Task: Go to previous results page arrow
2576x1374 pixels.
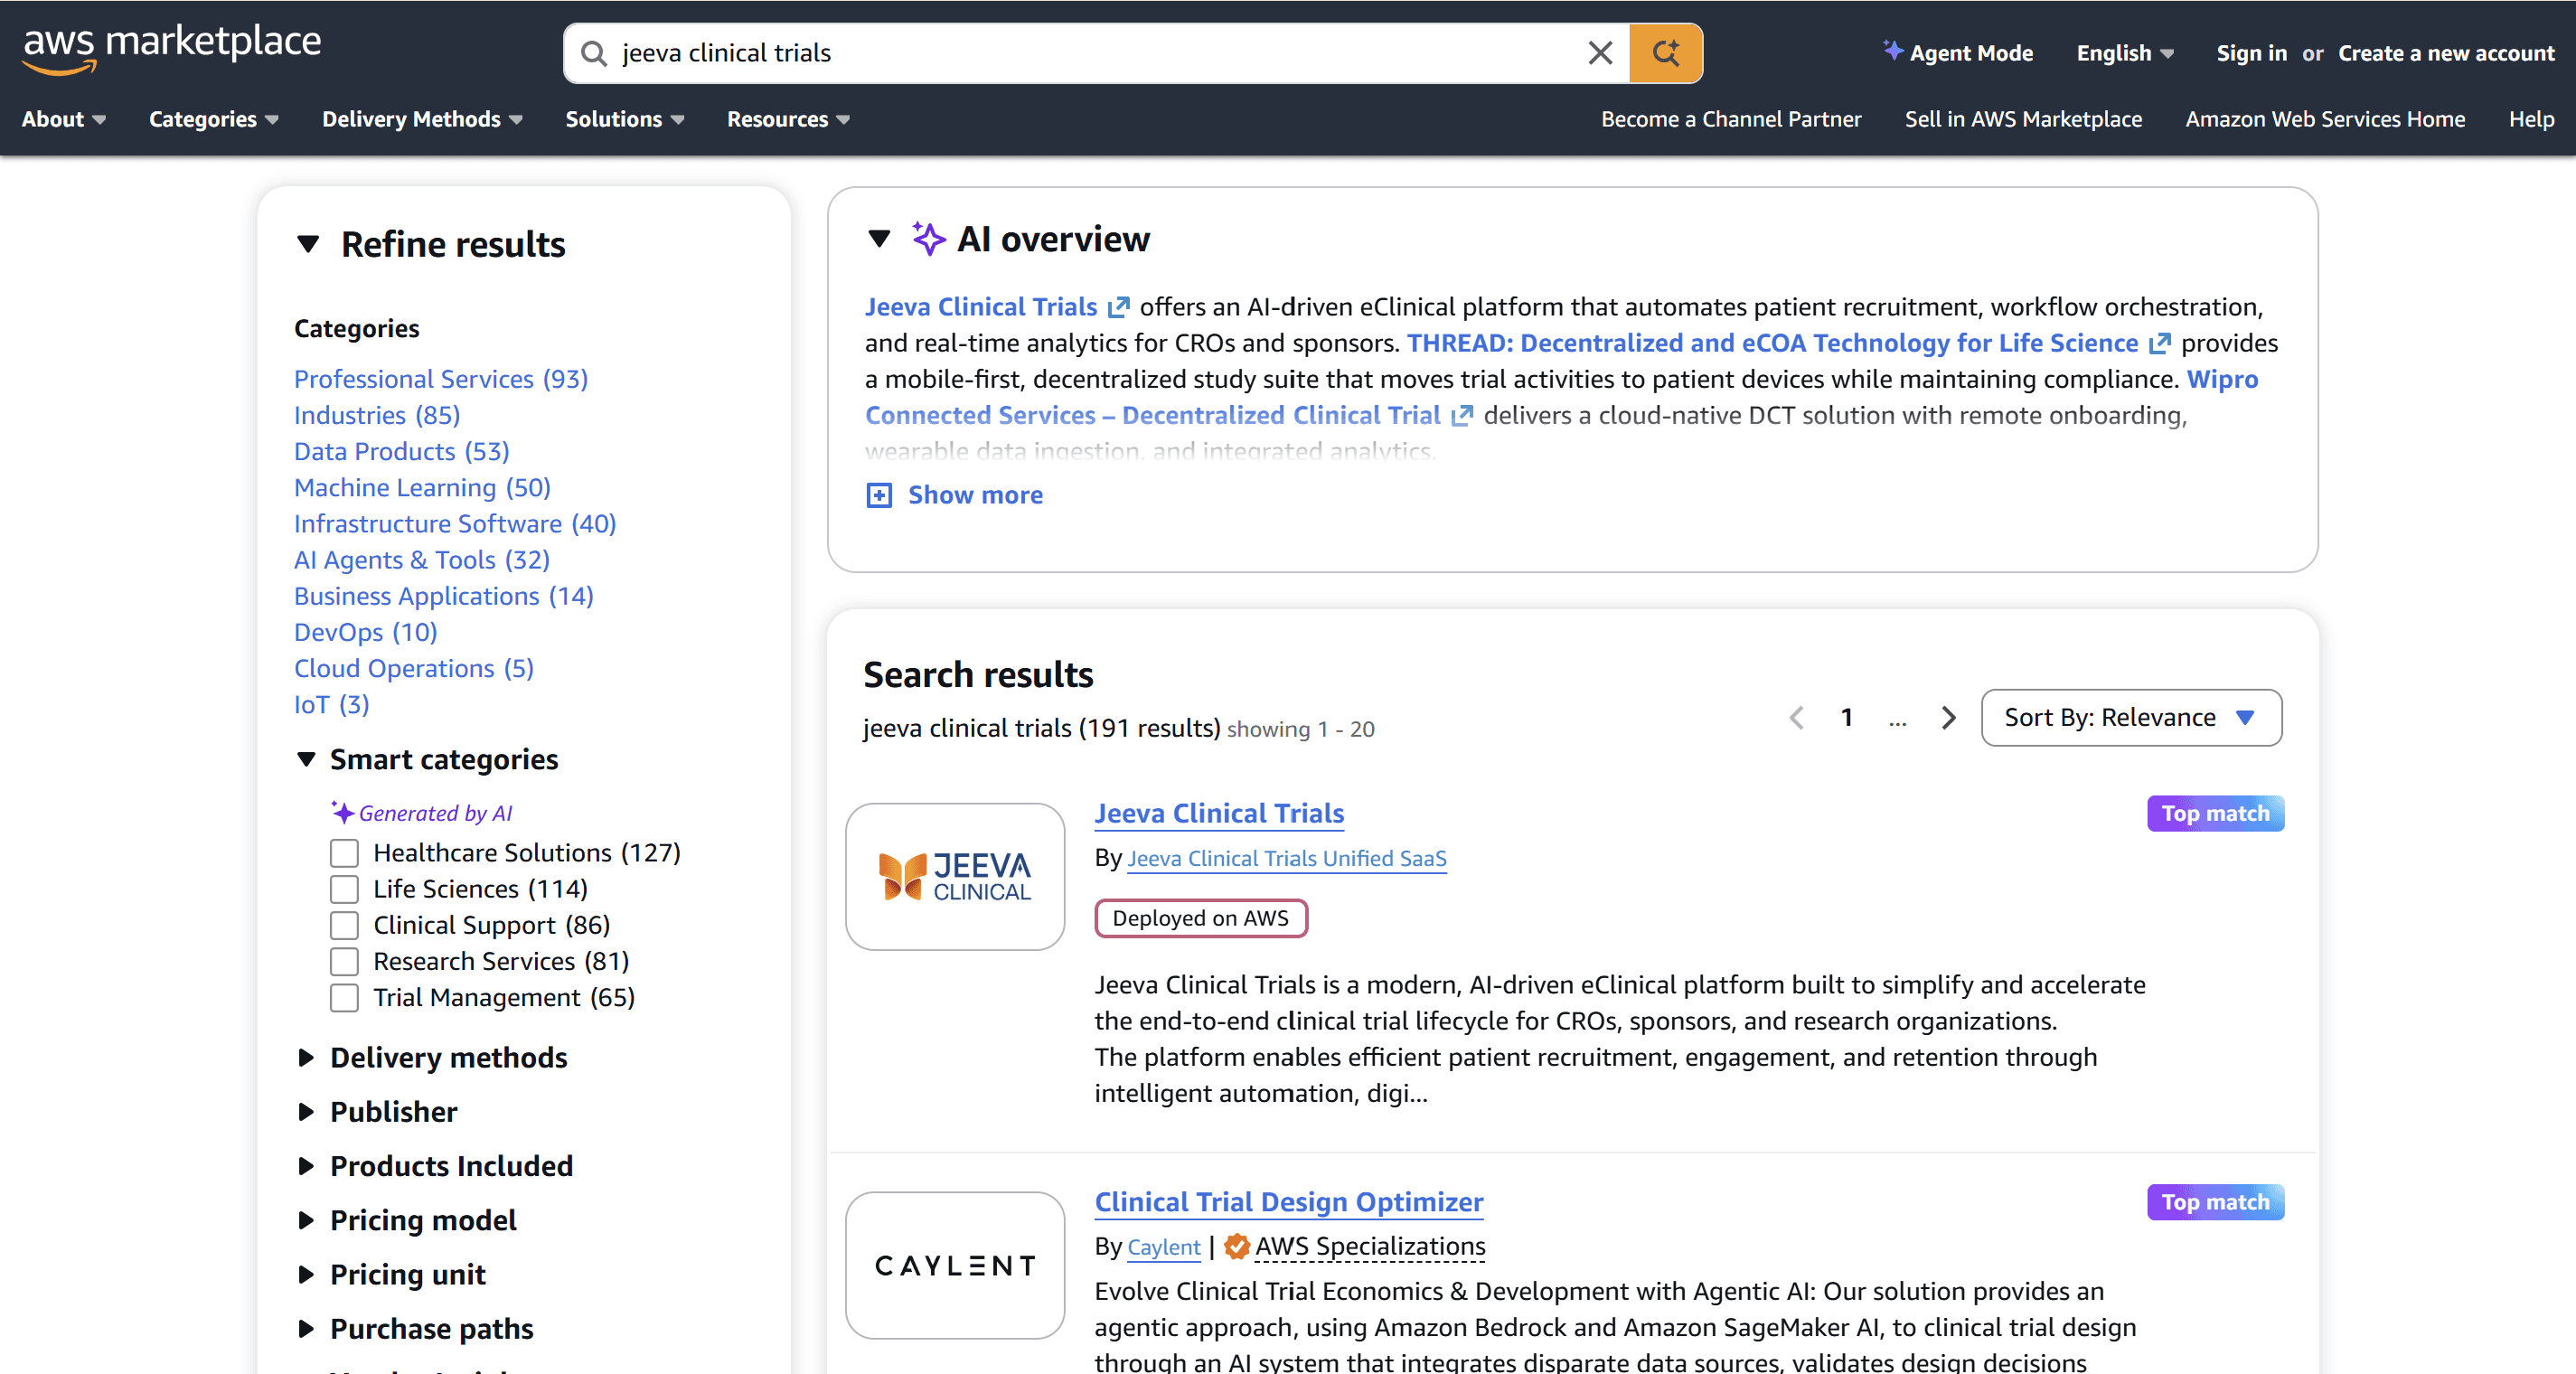Action: pyautogui.click(x=1796, y=718)
